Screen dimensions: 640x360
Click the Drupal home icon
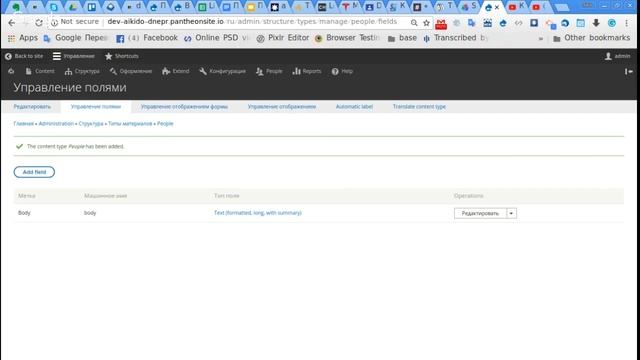point(11,71)
